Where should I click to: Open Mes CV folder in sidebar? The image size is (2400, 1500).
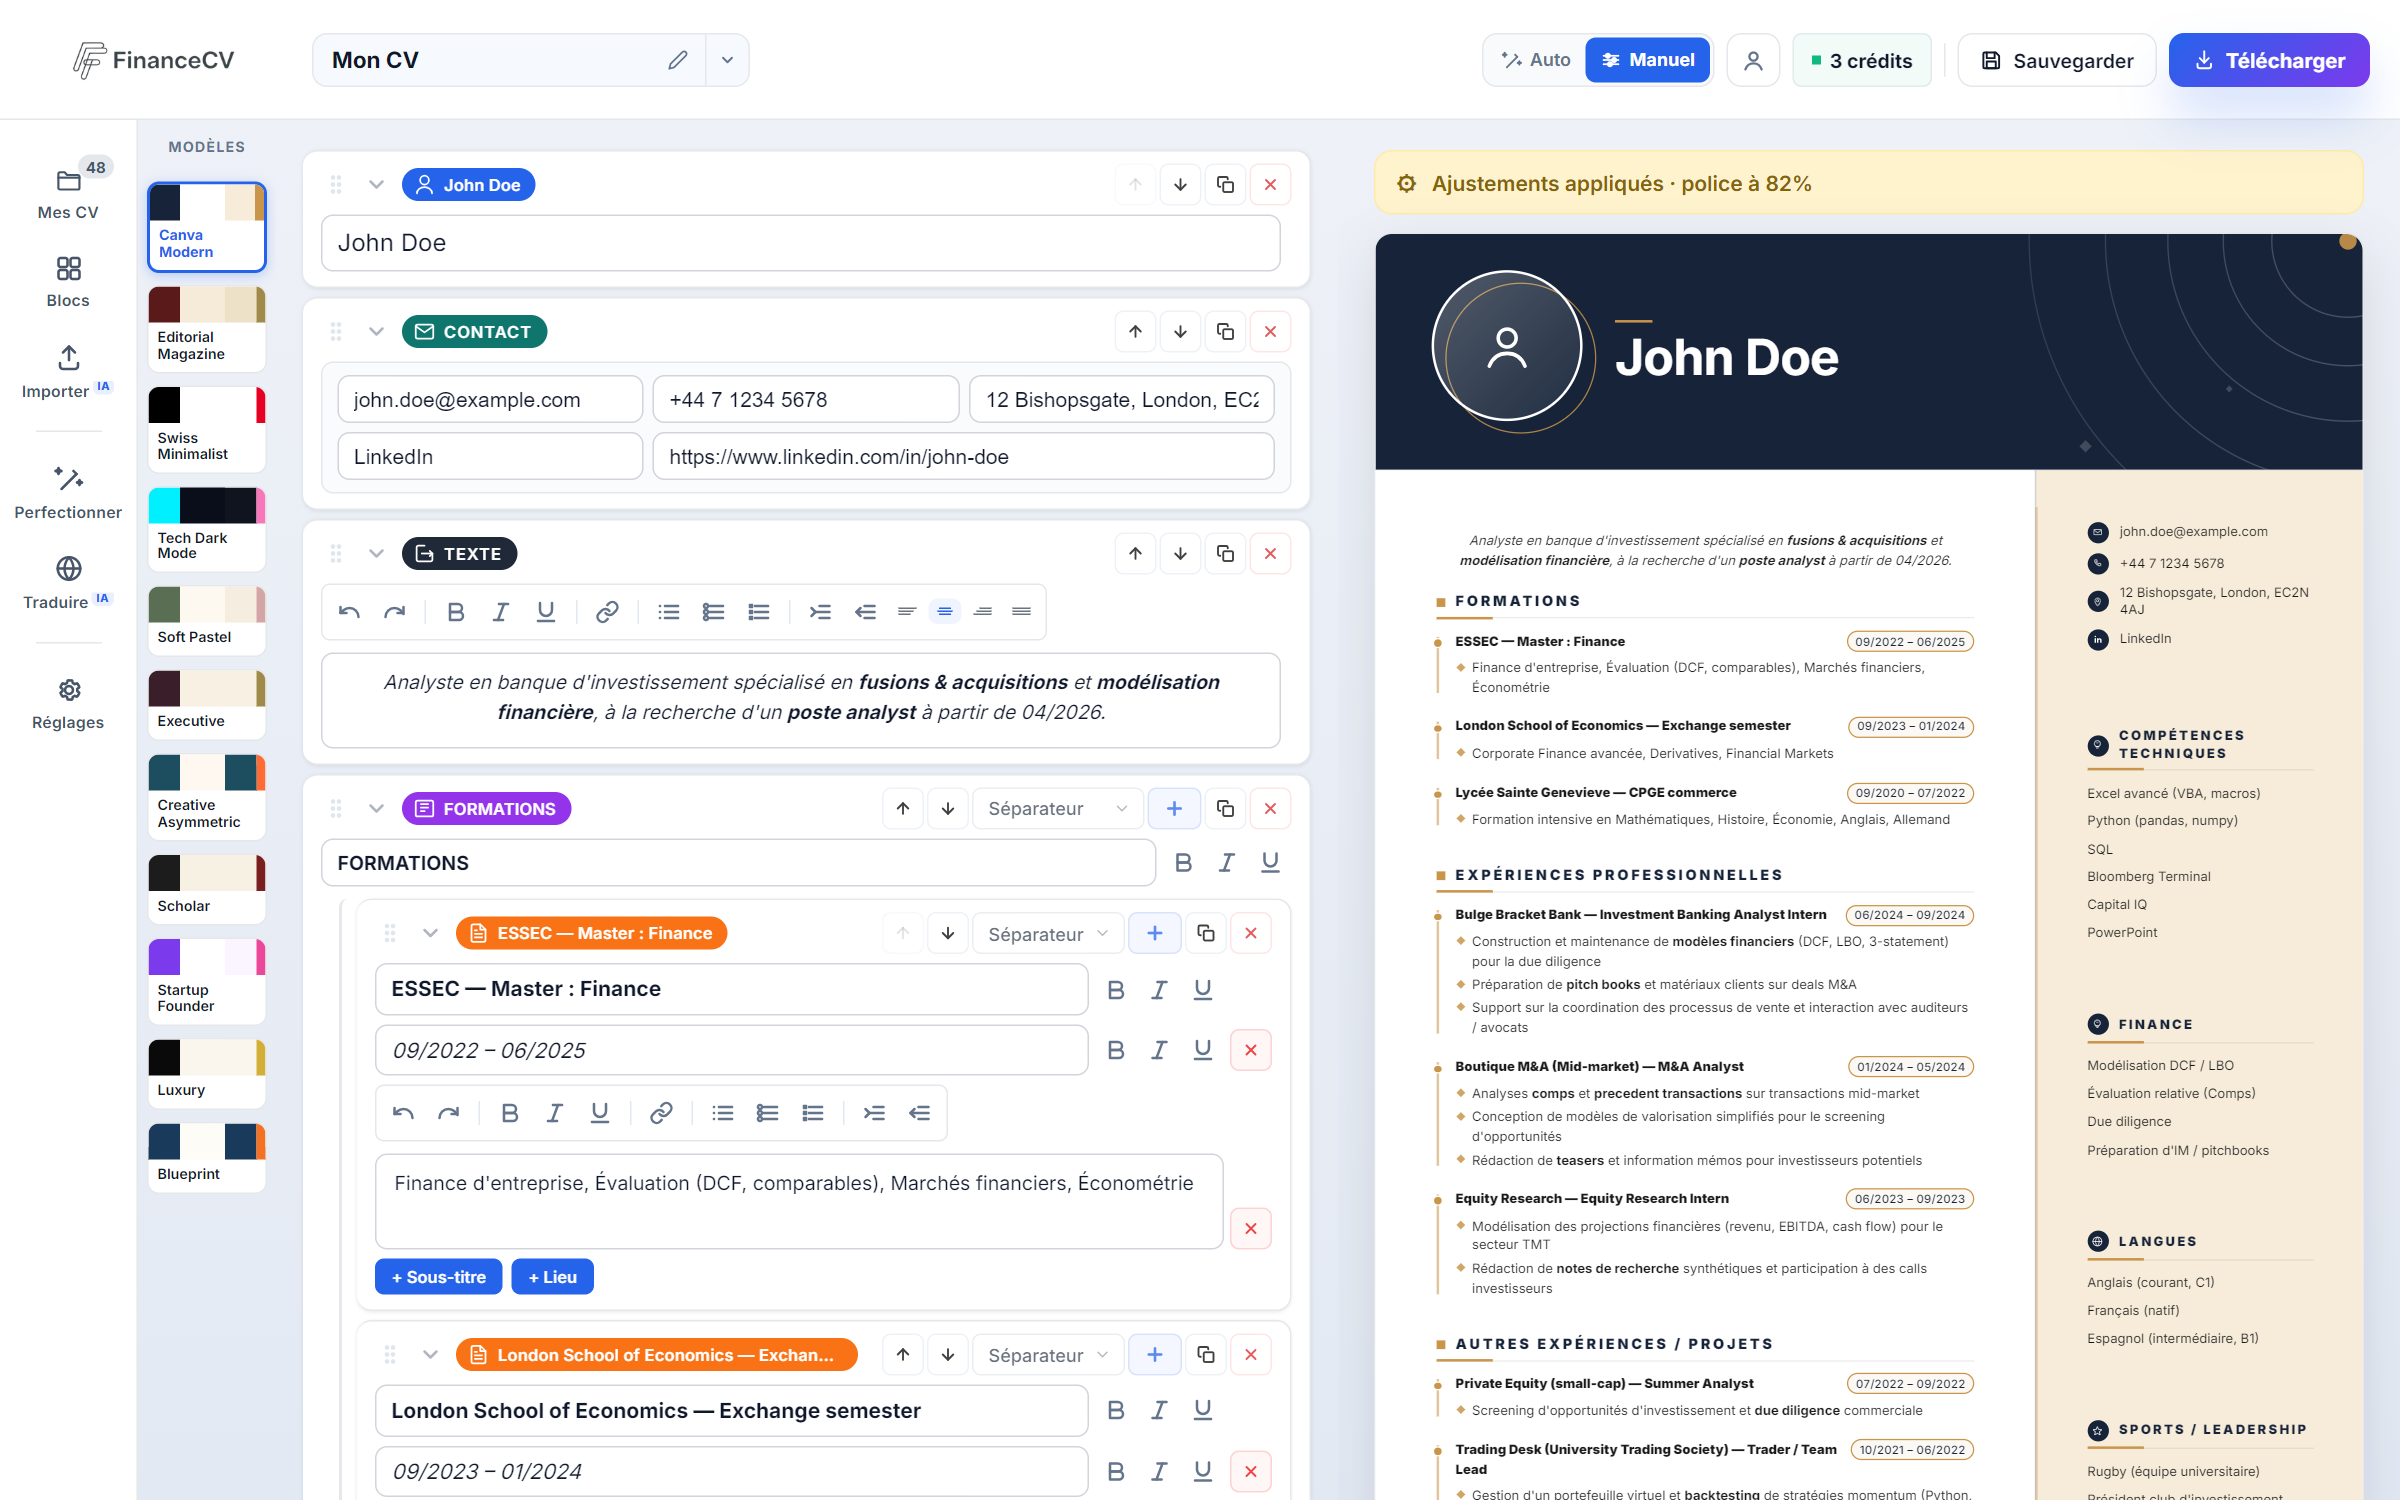[x=68, y=192]
